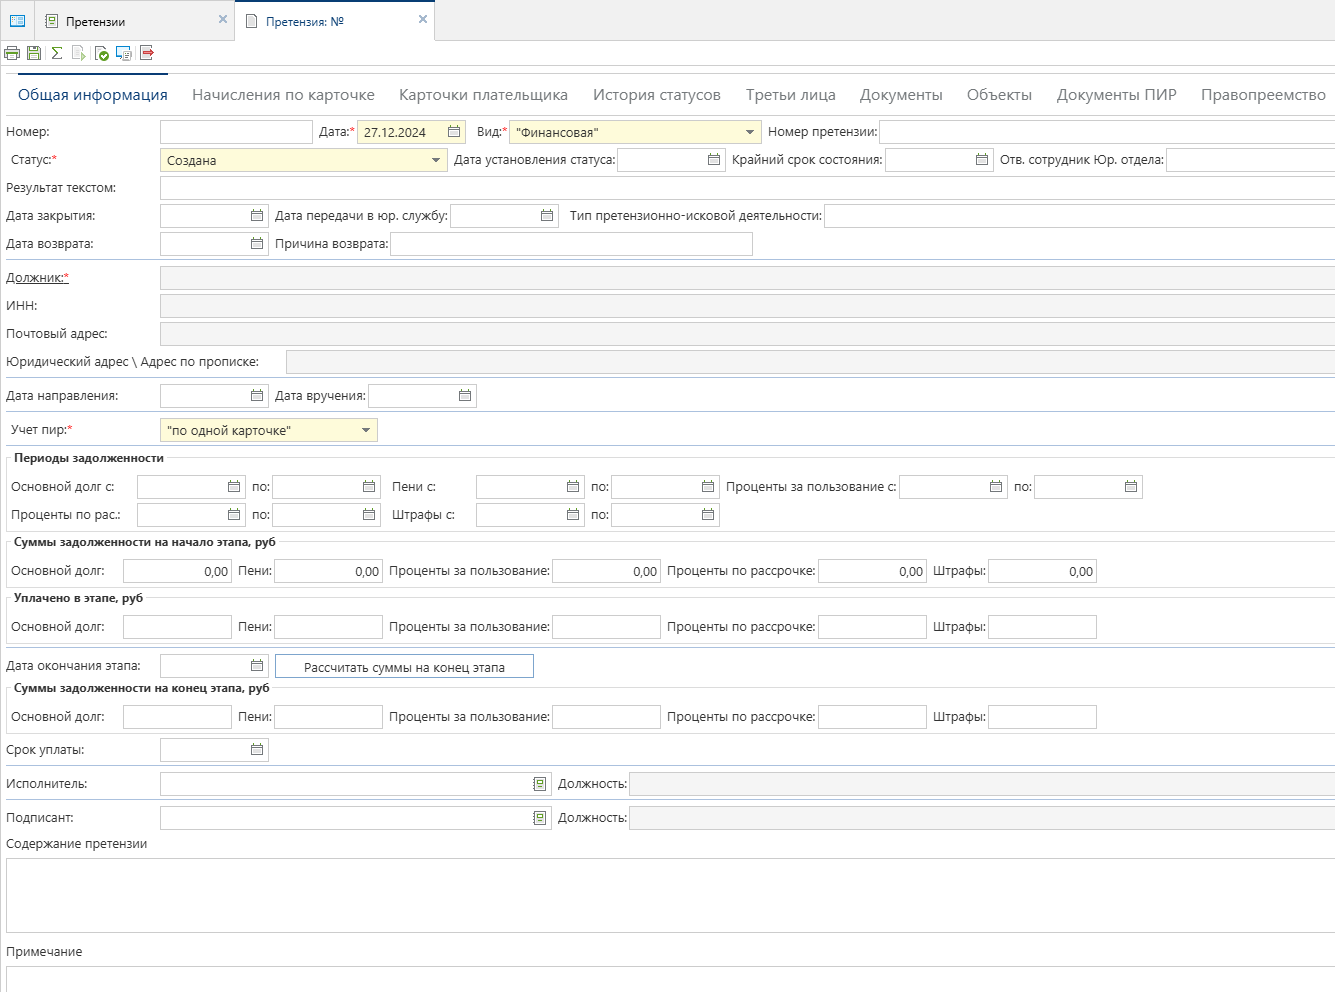This screenshot has width=1335, height=992.
Task: Open the Подписант lookup list icon
Action: [x=540, y=818]
